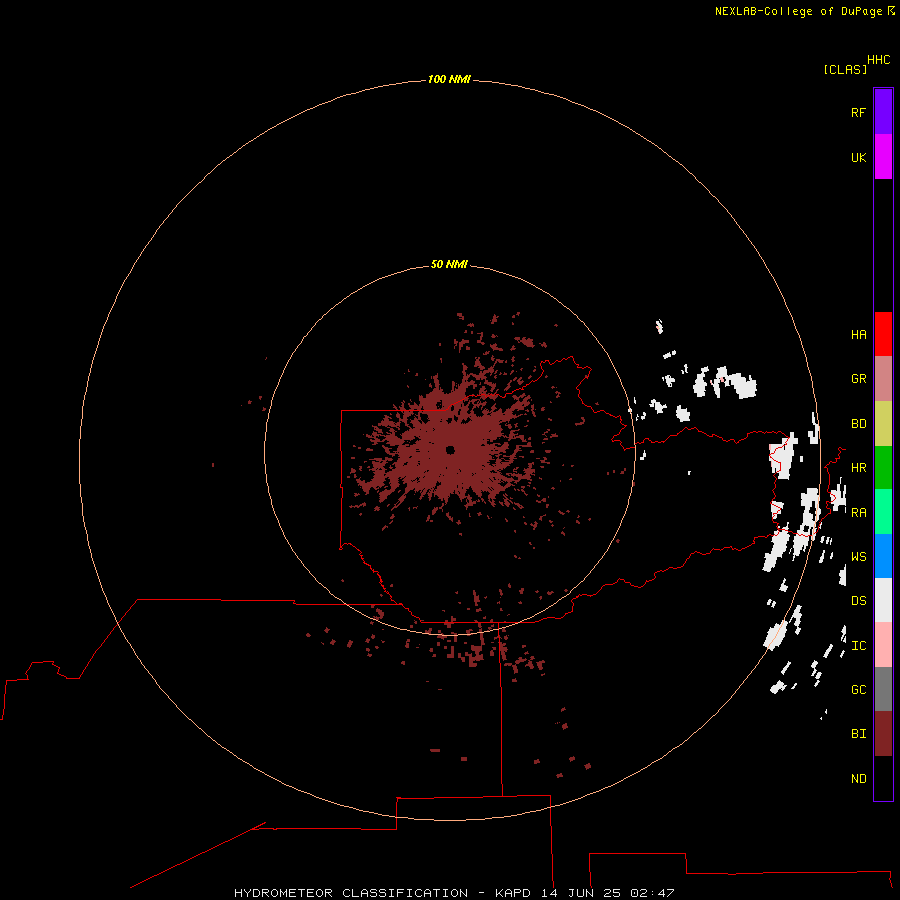Click the WS blue legend swatch
This screenshot has width=900, height=900.
click(x=883, y=556)
